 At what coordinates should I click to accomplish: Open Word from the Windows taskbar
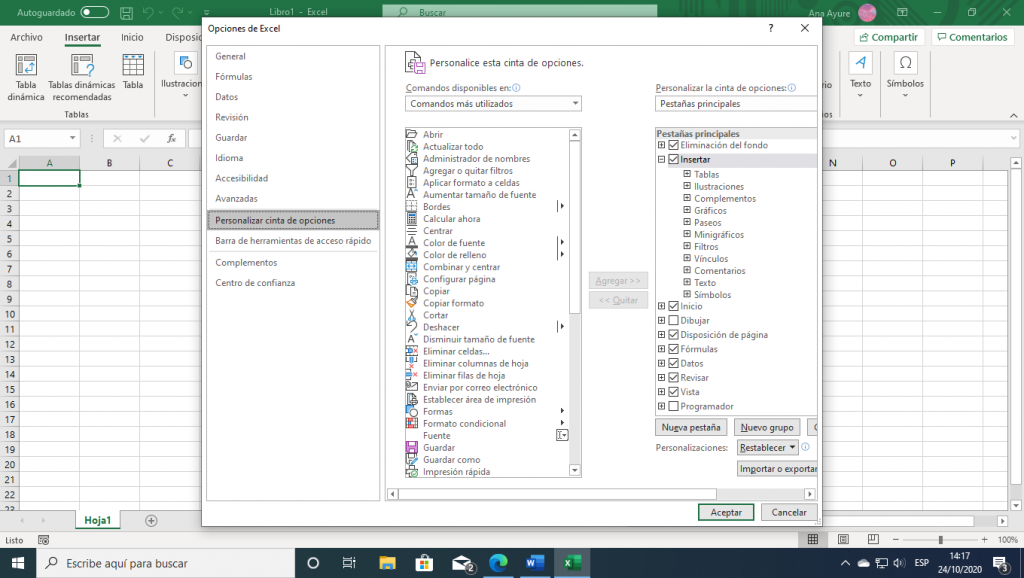(x=535, y=563)
